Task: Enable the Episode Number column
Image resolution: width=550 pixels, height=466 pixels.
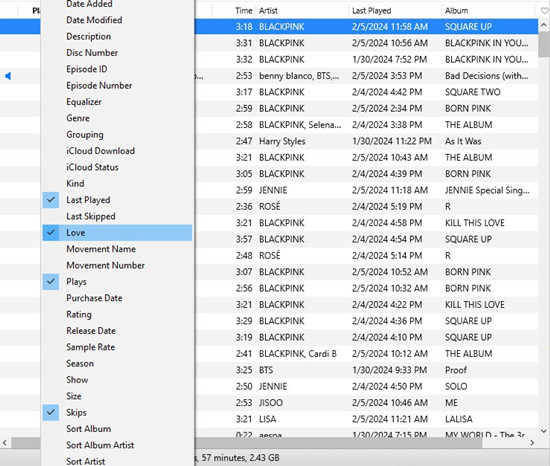Action: point(117,86)
